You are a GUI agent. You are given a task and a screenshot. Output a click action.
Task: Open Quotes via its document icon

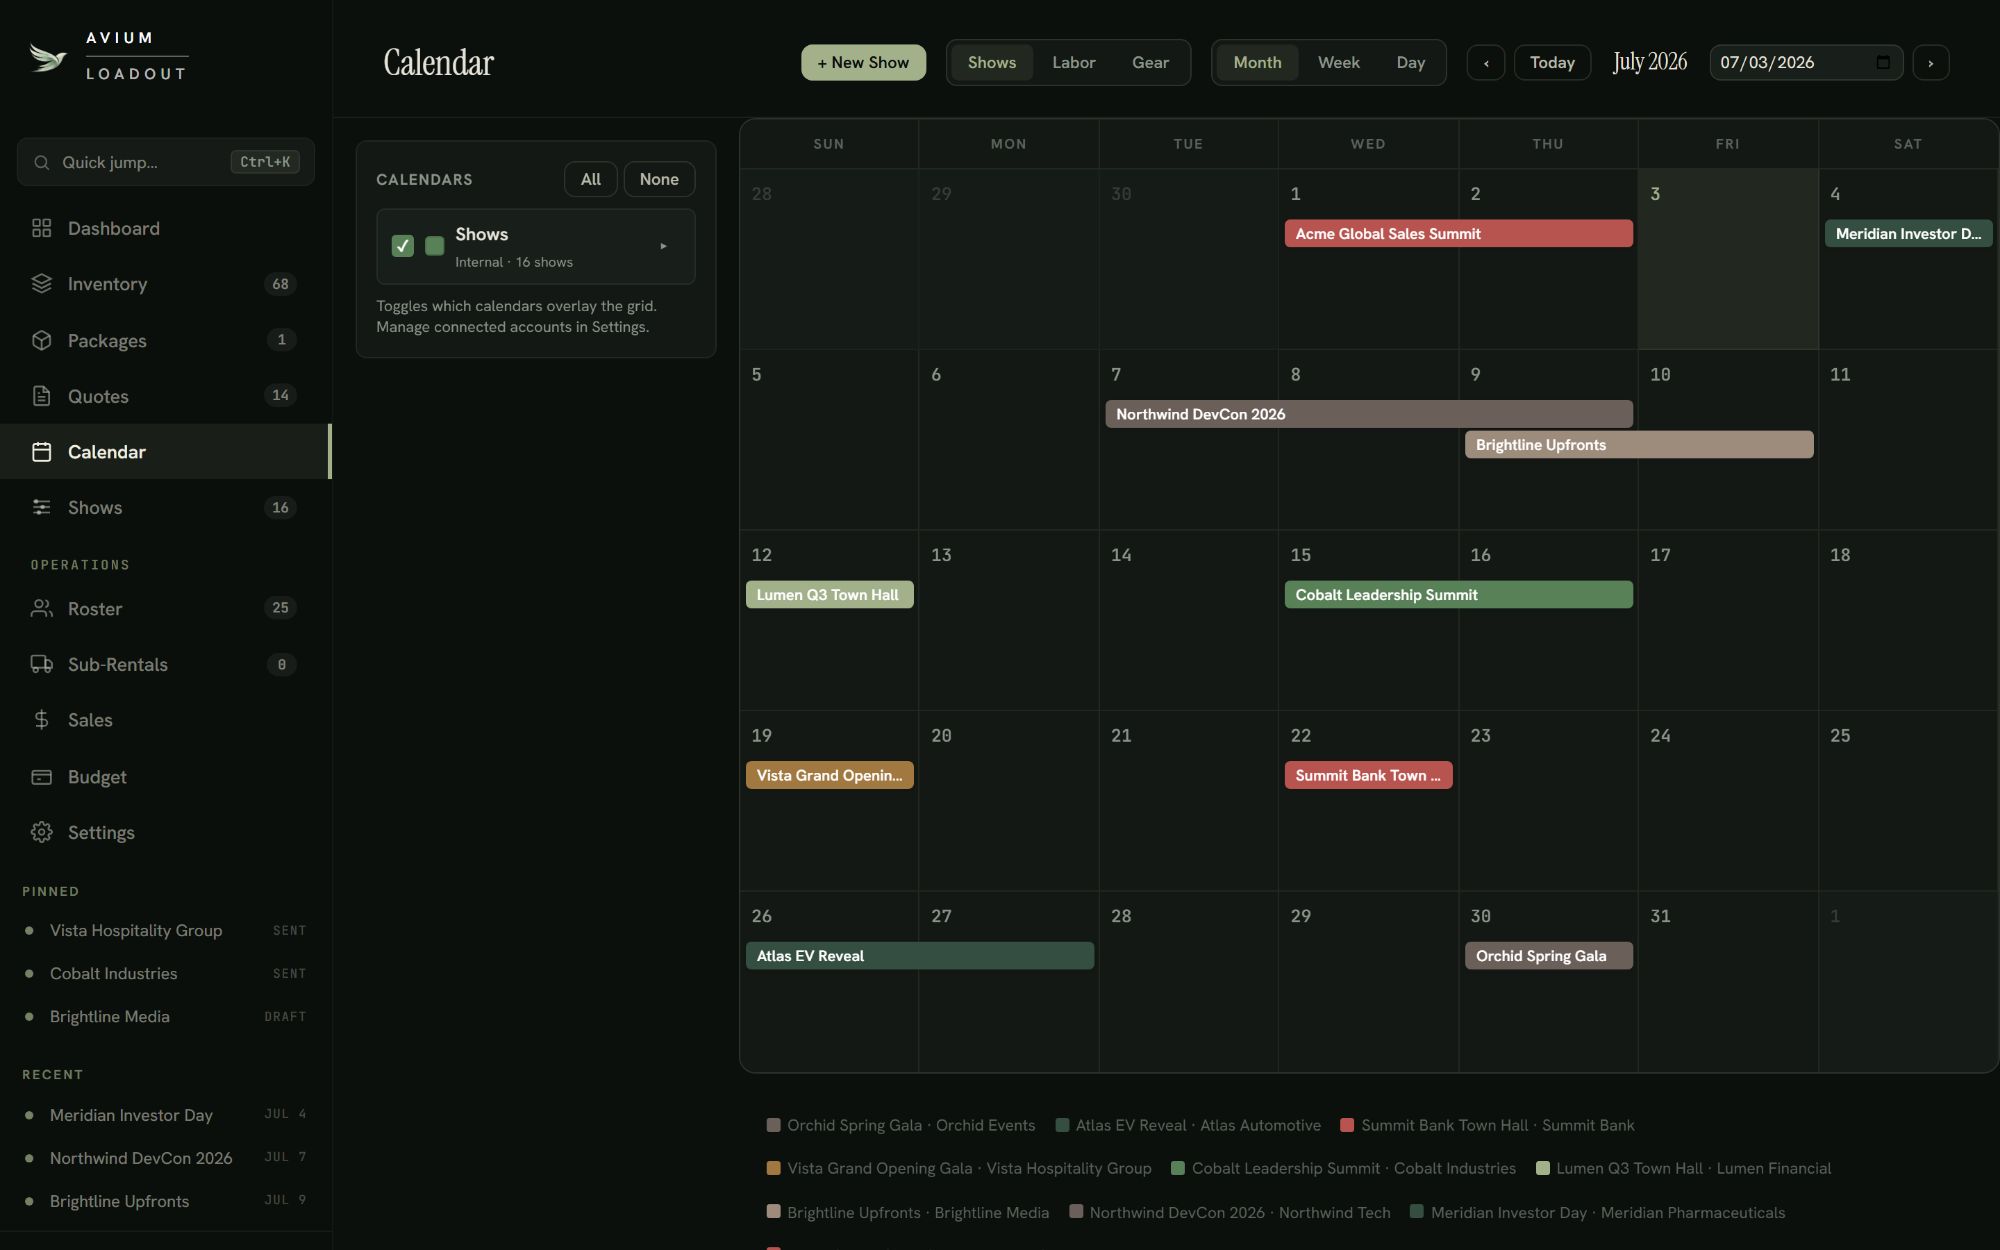click(x=41, y=396)
